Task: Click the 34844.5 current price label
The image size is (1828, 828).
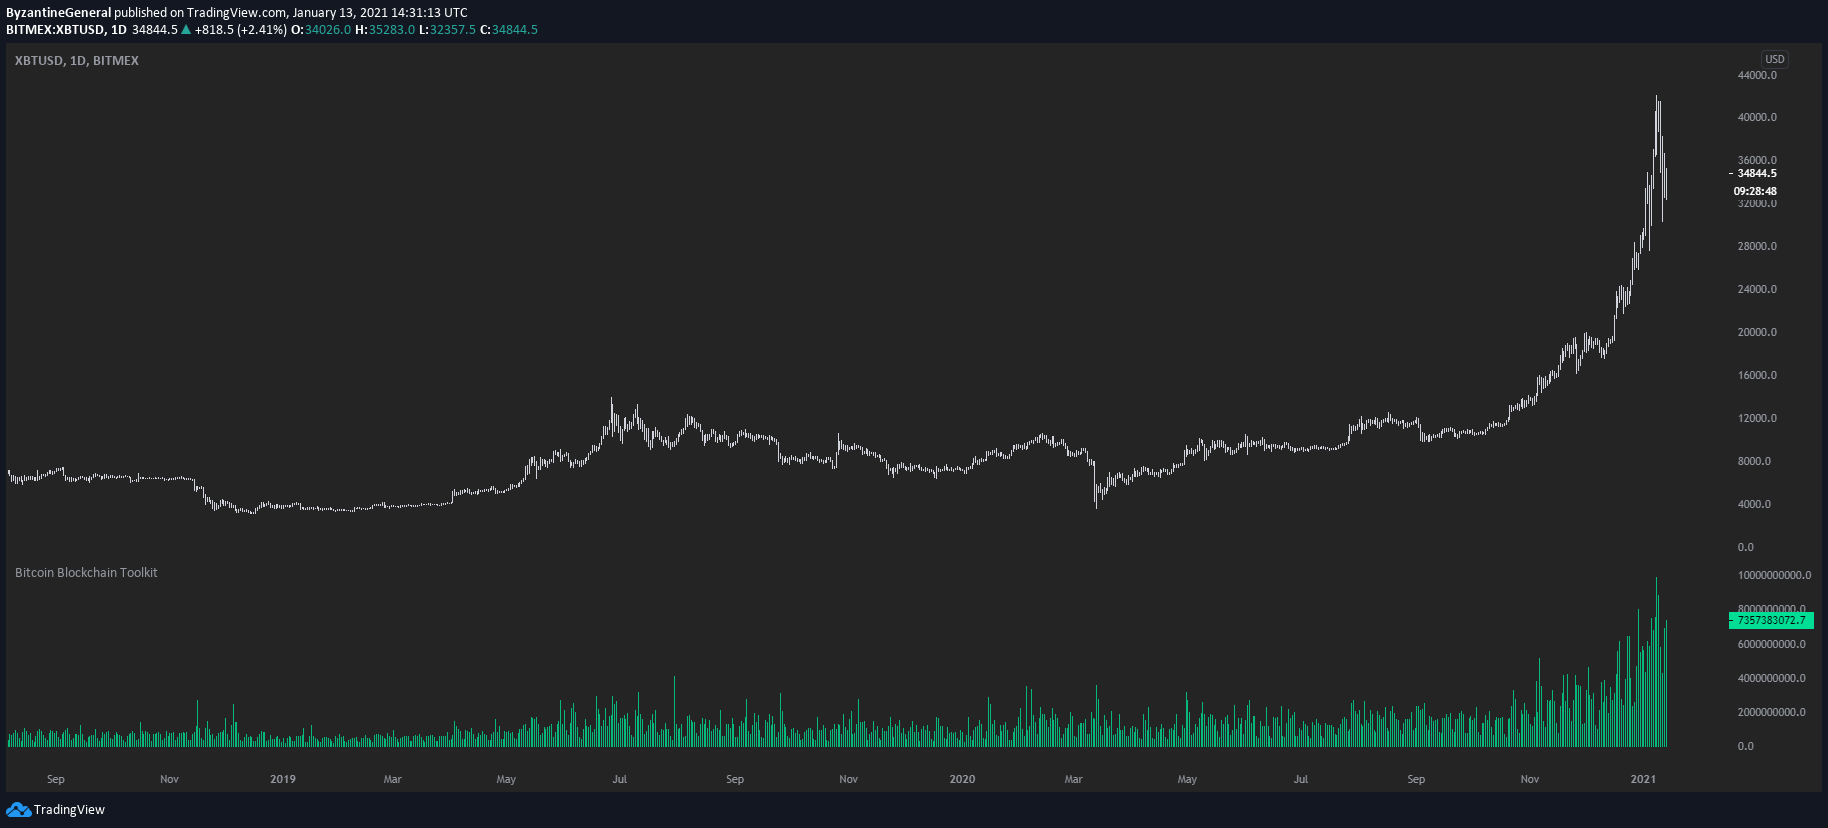Action: tap(1757, 173)
